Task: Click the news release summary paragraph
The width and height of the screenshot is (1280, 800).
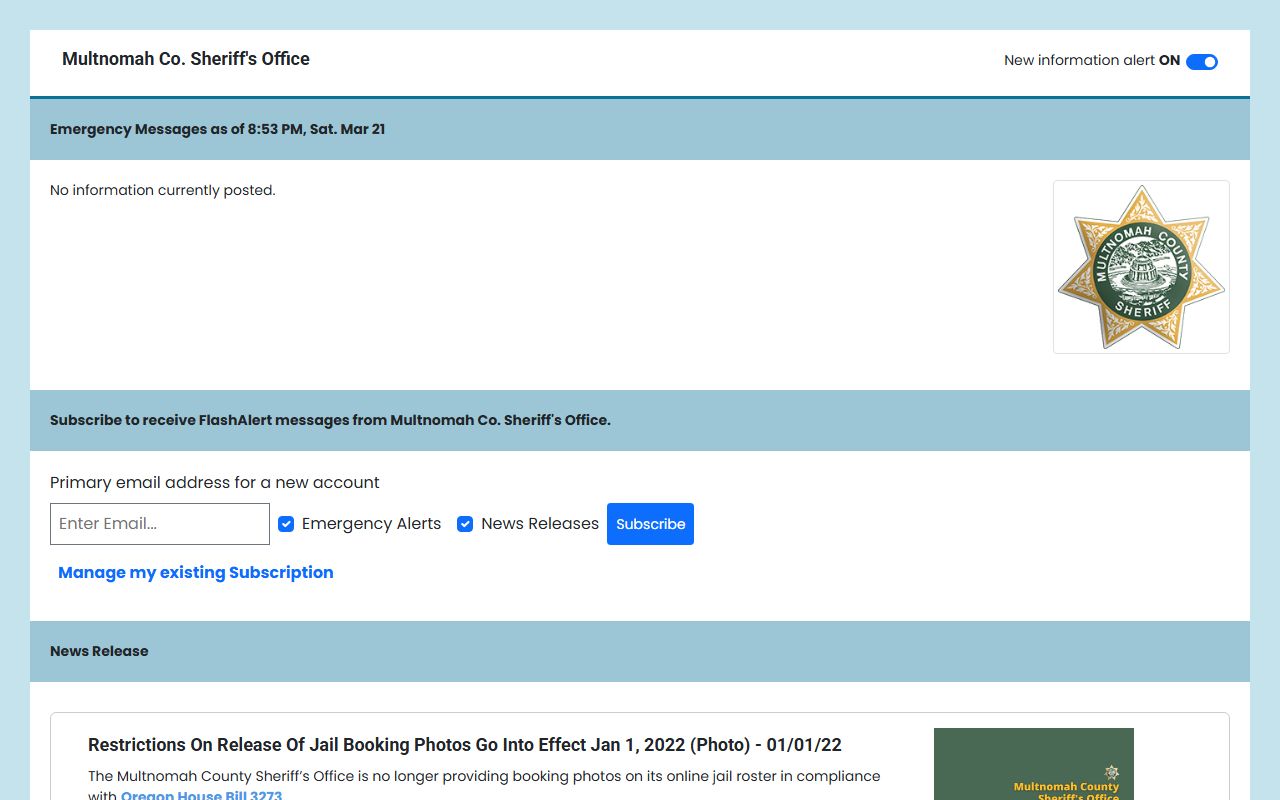Action: point(484,776)
